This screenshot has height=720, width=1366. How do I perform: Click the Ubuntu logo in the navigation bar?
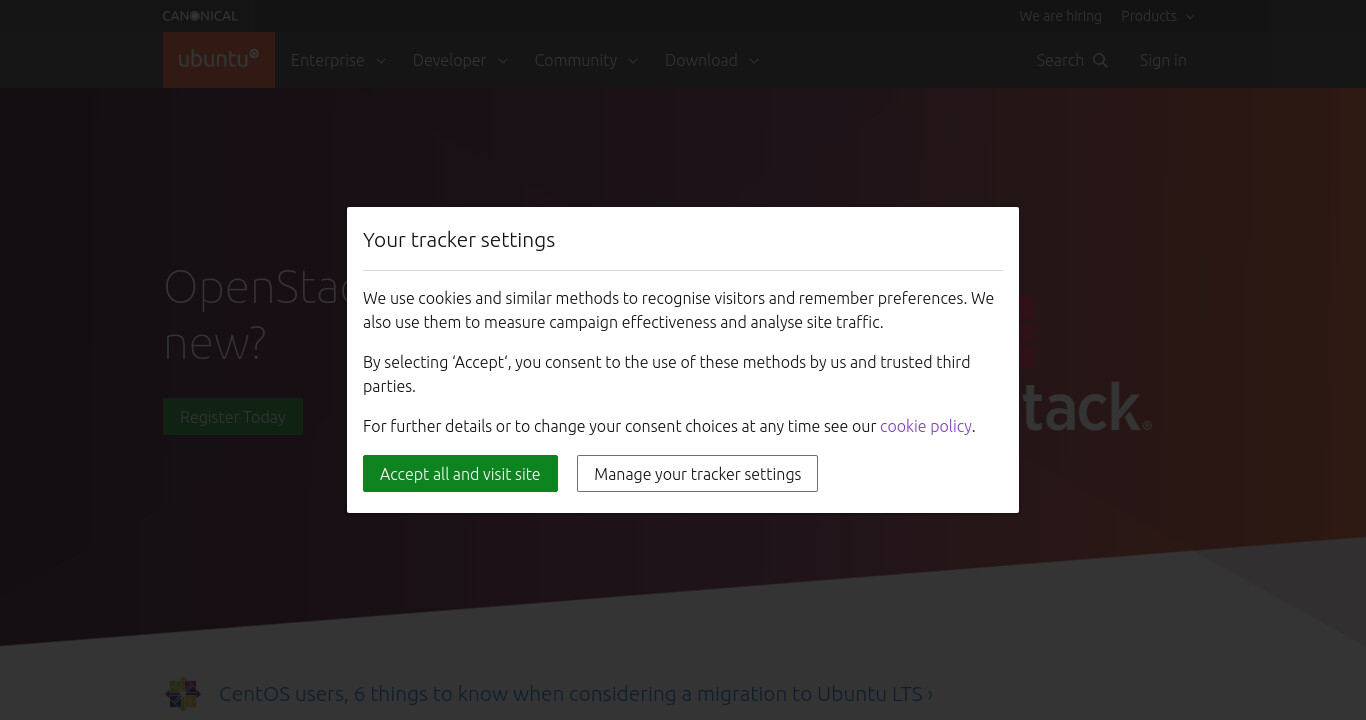tap(219, 60)
